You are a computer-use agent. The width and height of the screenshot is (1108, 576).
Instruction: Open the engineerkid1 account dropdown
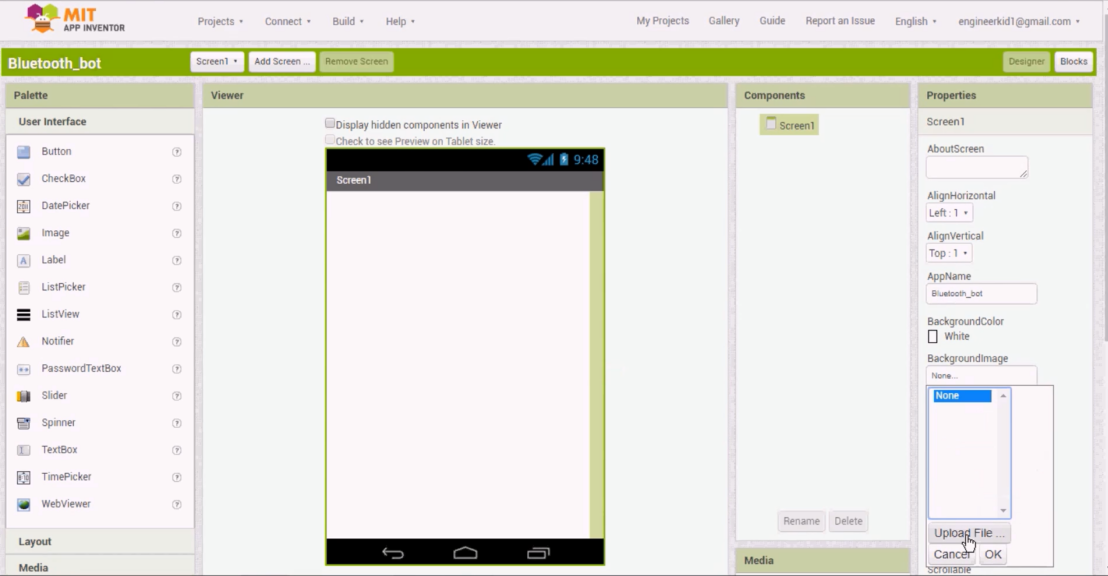pos(1019,21)
